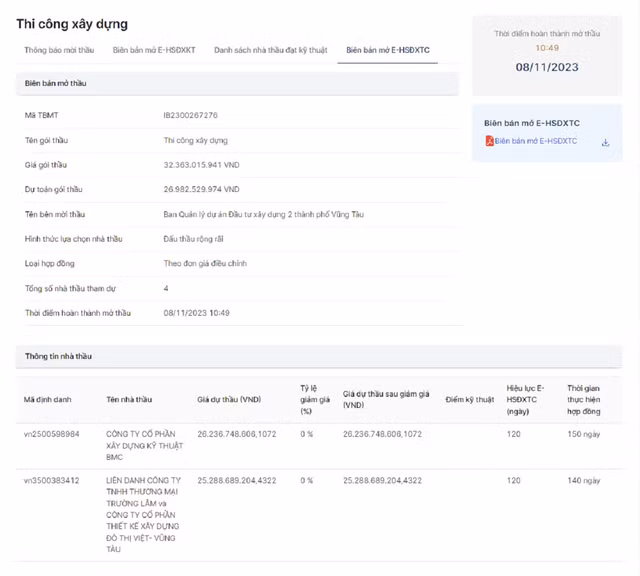Select Danh sách nhà thầu đạt kỹ thuật tab
Image resolution: width=640 pixels, height=576 pixels.
click(x=269, y=49)
